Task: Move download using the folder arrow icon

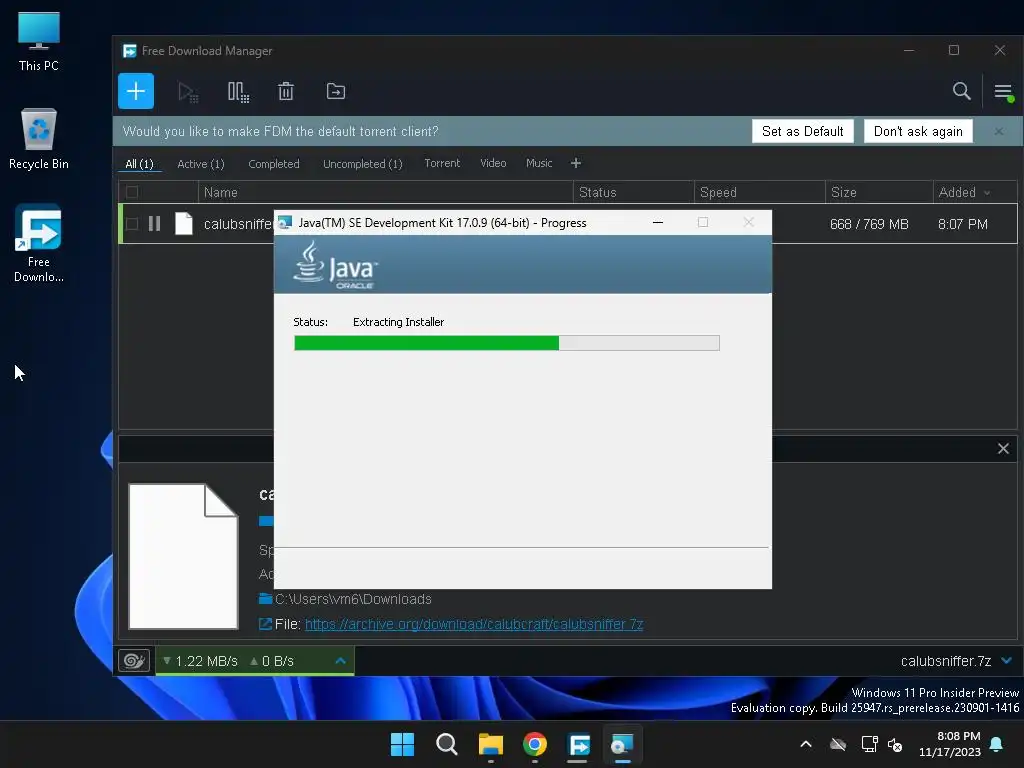Action: tap(336, 91)
